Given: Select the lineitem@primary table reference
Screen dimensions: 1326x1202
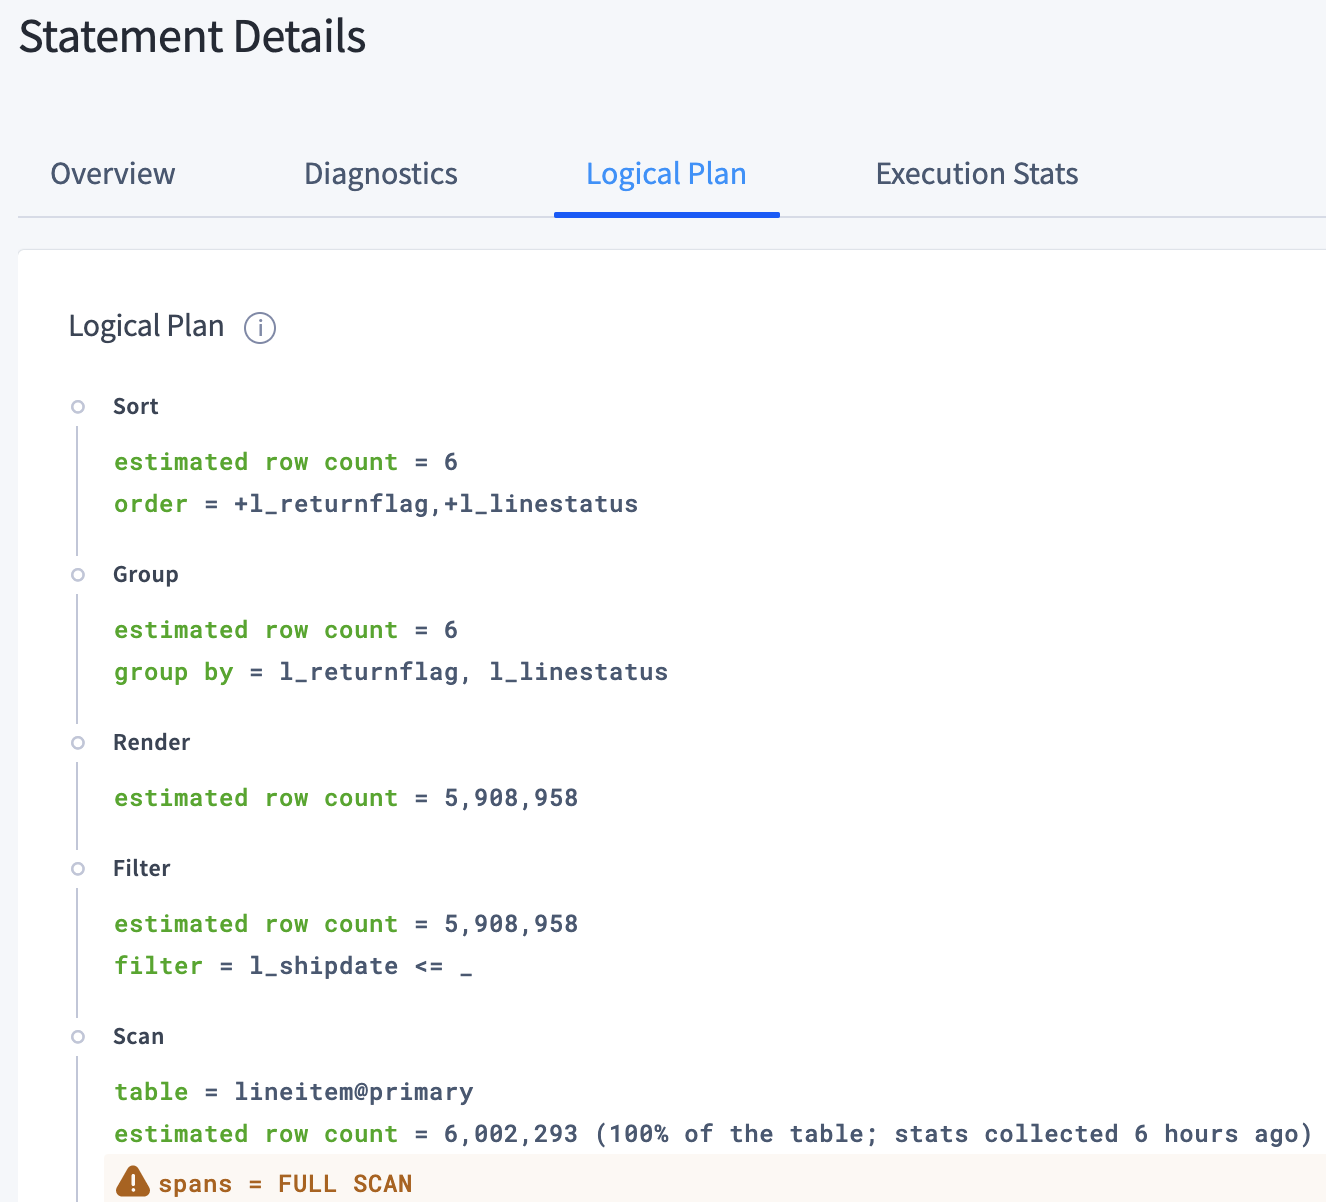Looking at the screenshot, I should click(353, 1092).
